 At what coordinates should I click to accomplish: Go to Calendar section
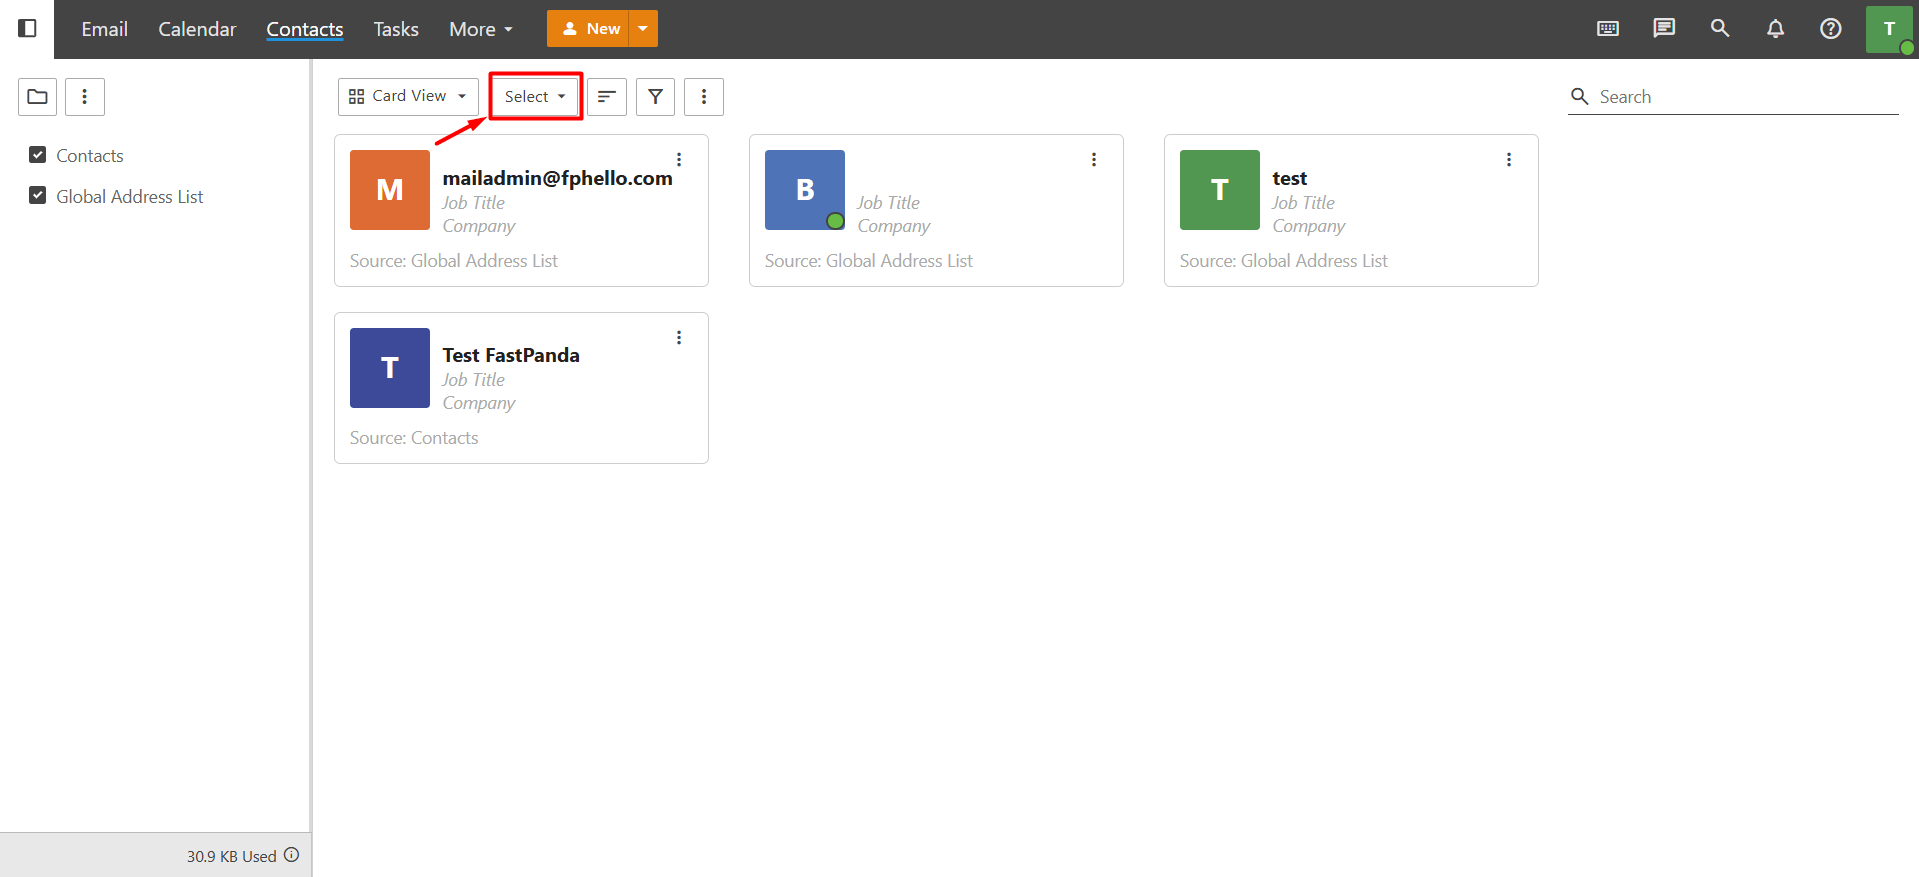click(197, 29)
